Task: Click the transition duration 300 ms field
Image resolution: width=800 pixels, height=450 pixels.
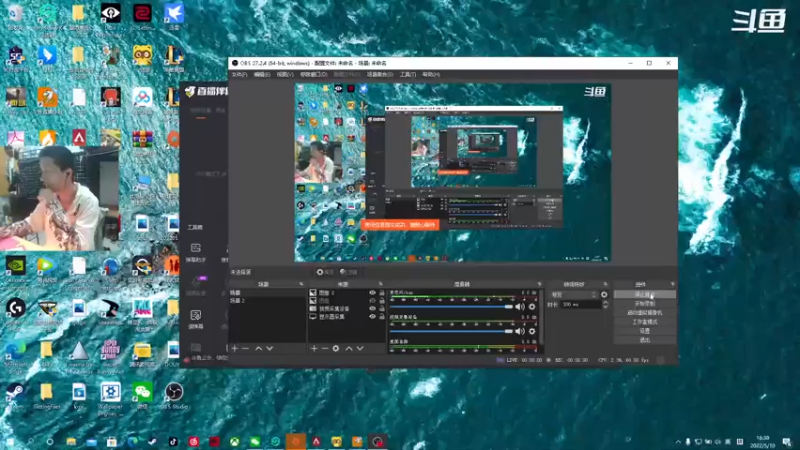Action: 580,304
